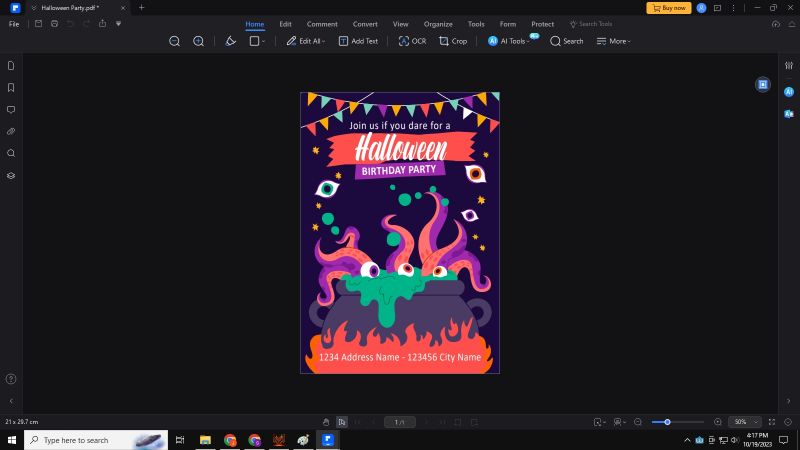Image resolution: width=800 pixels, height=450 pixels.
Task: Click the zoom slider in status bar
Action: click(x=667, y=422)
